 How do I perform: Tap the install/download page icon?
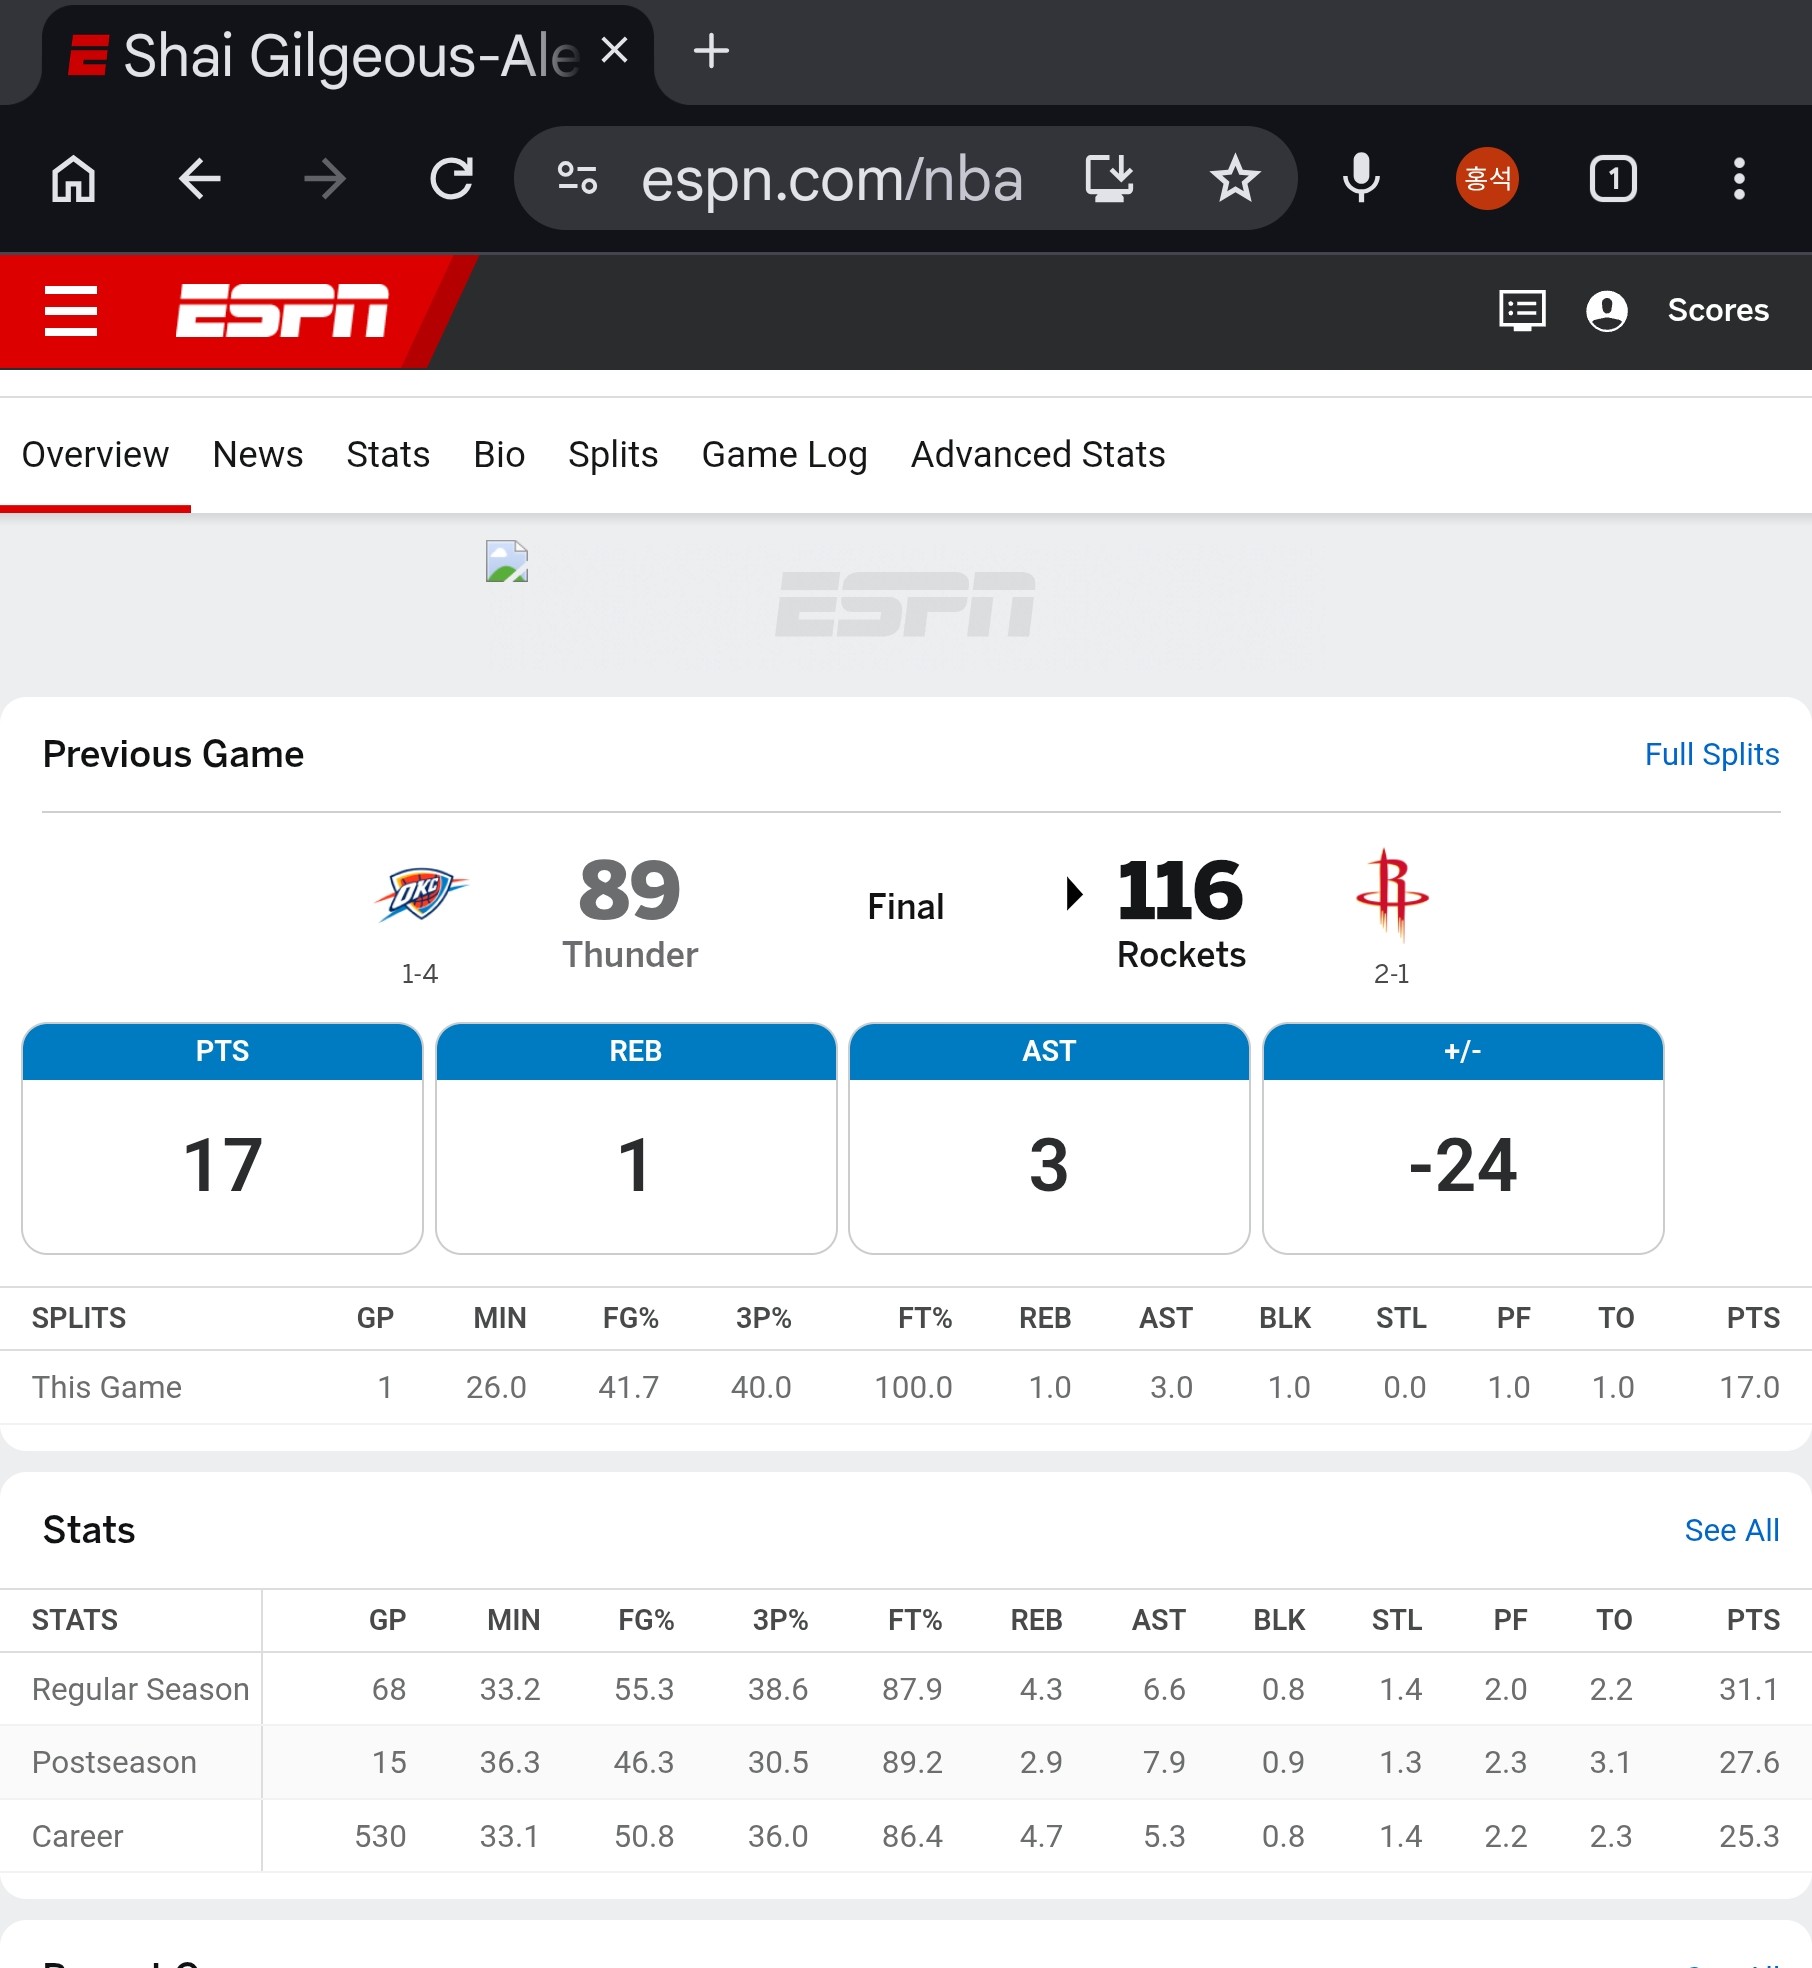click(1109, 179)
